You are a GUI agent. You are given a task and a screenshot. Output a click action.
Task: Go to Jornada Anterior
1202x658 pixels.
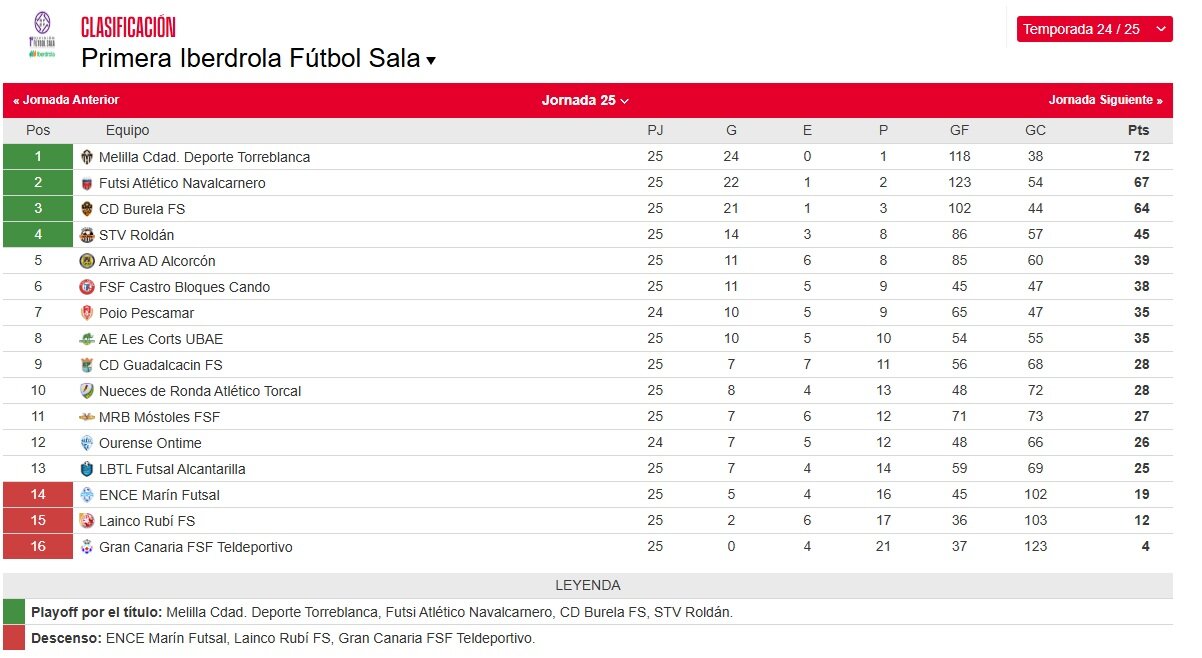66,100
